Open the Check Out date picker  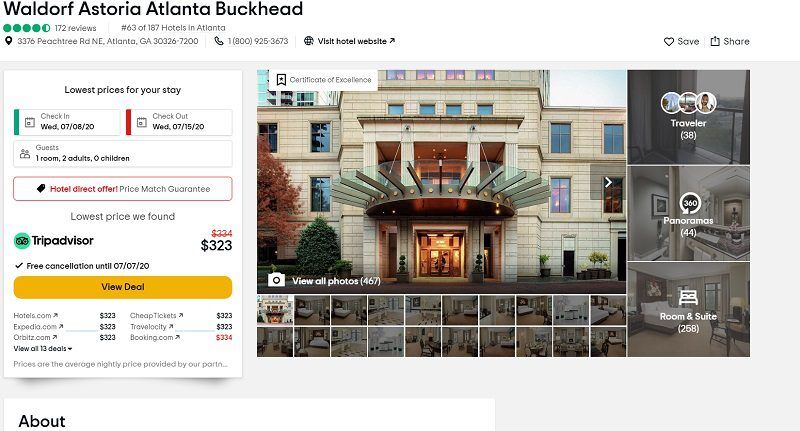pyautogui.click(x=179, y=122)
